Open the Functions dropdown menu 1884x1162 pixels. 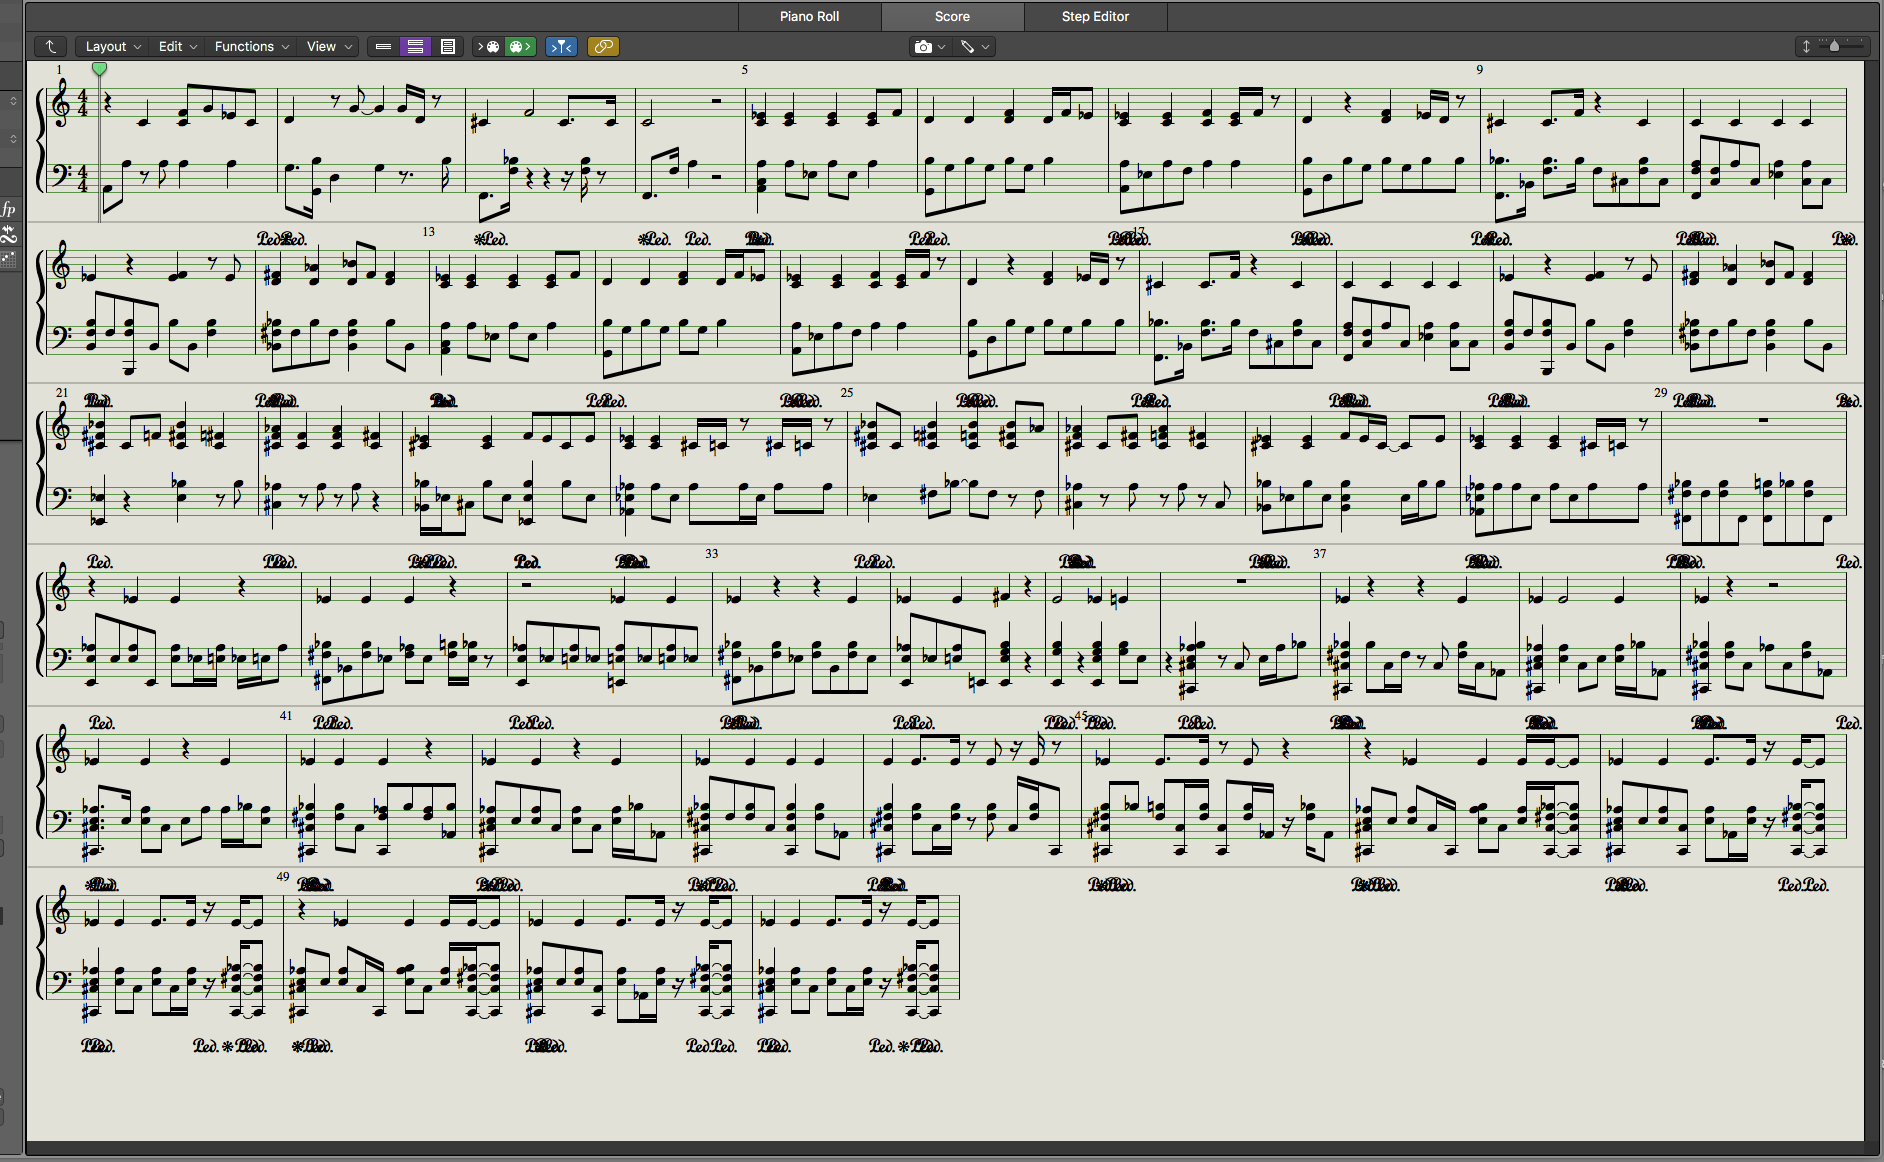tap(251, 46)
